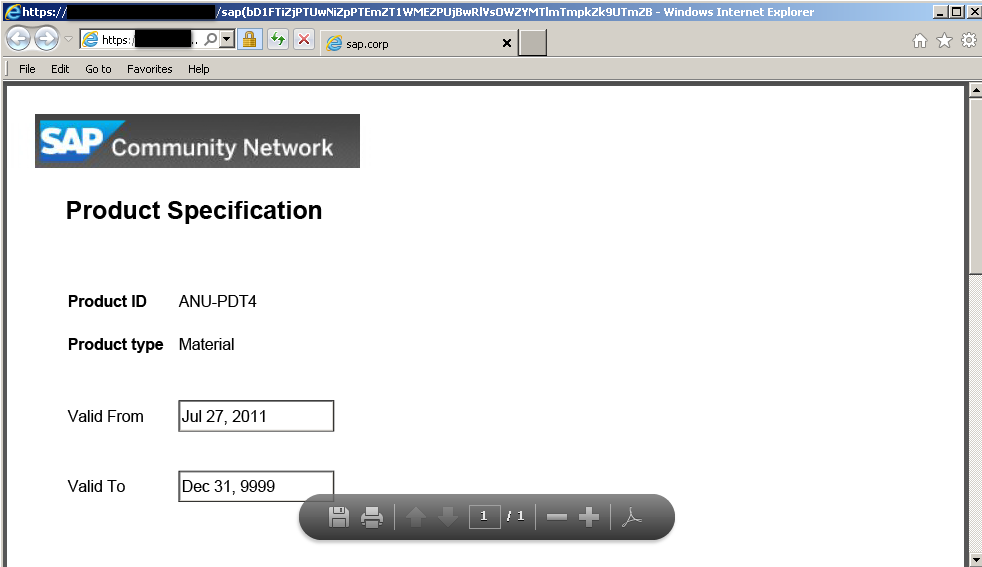Open the Favorites menu
This screenshot has height=567, width=982.
(x=150, y=69)
